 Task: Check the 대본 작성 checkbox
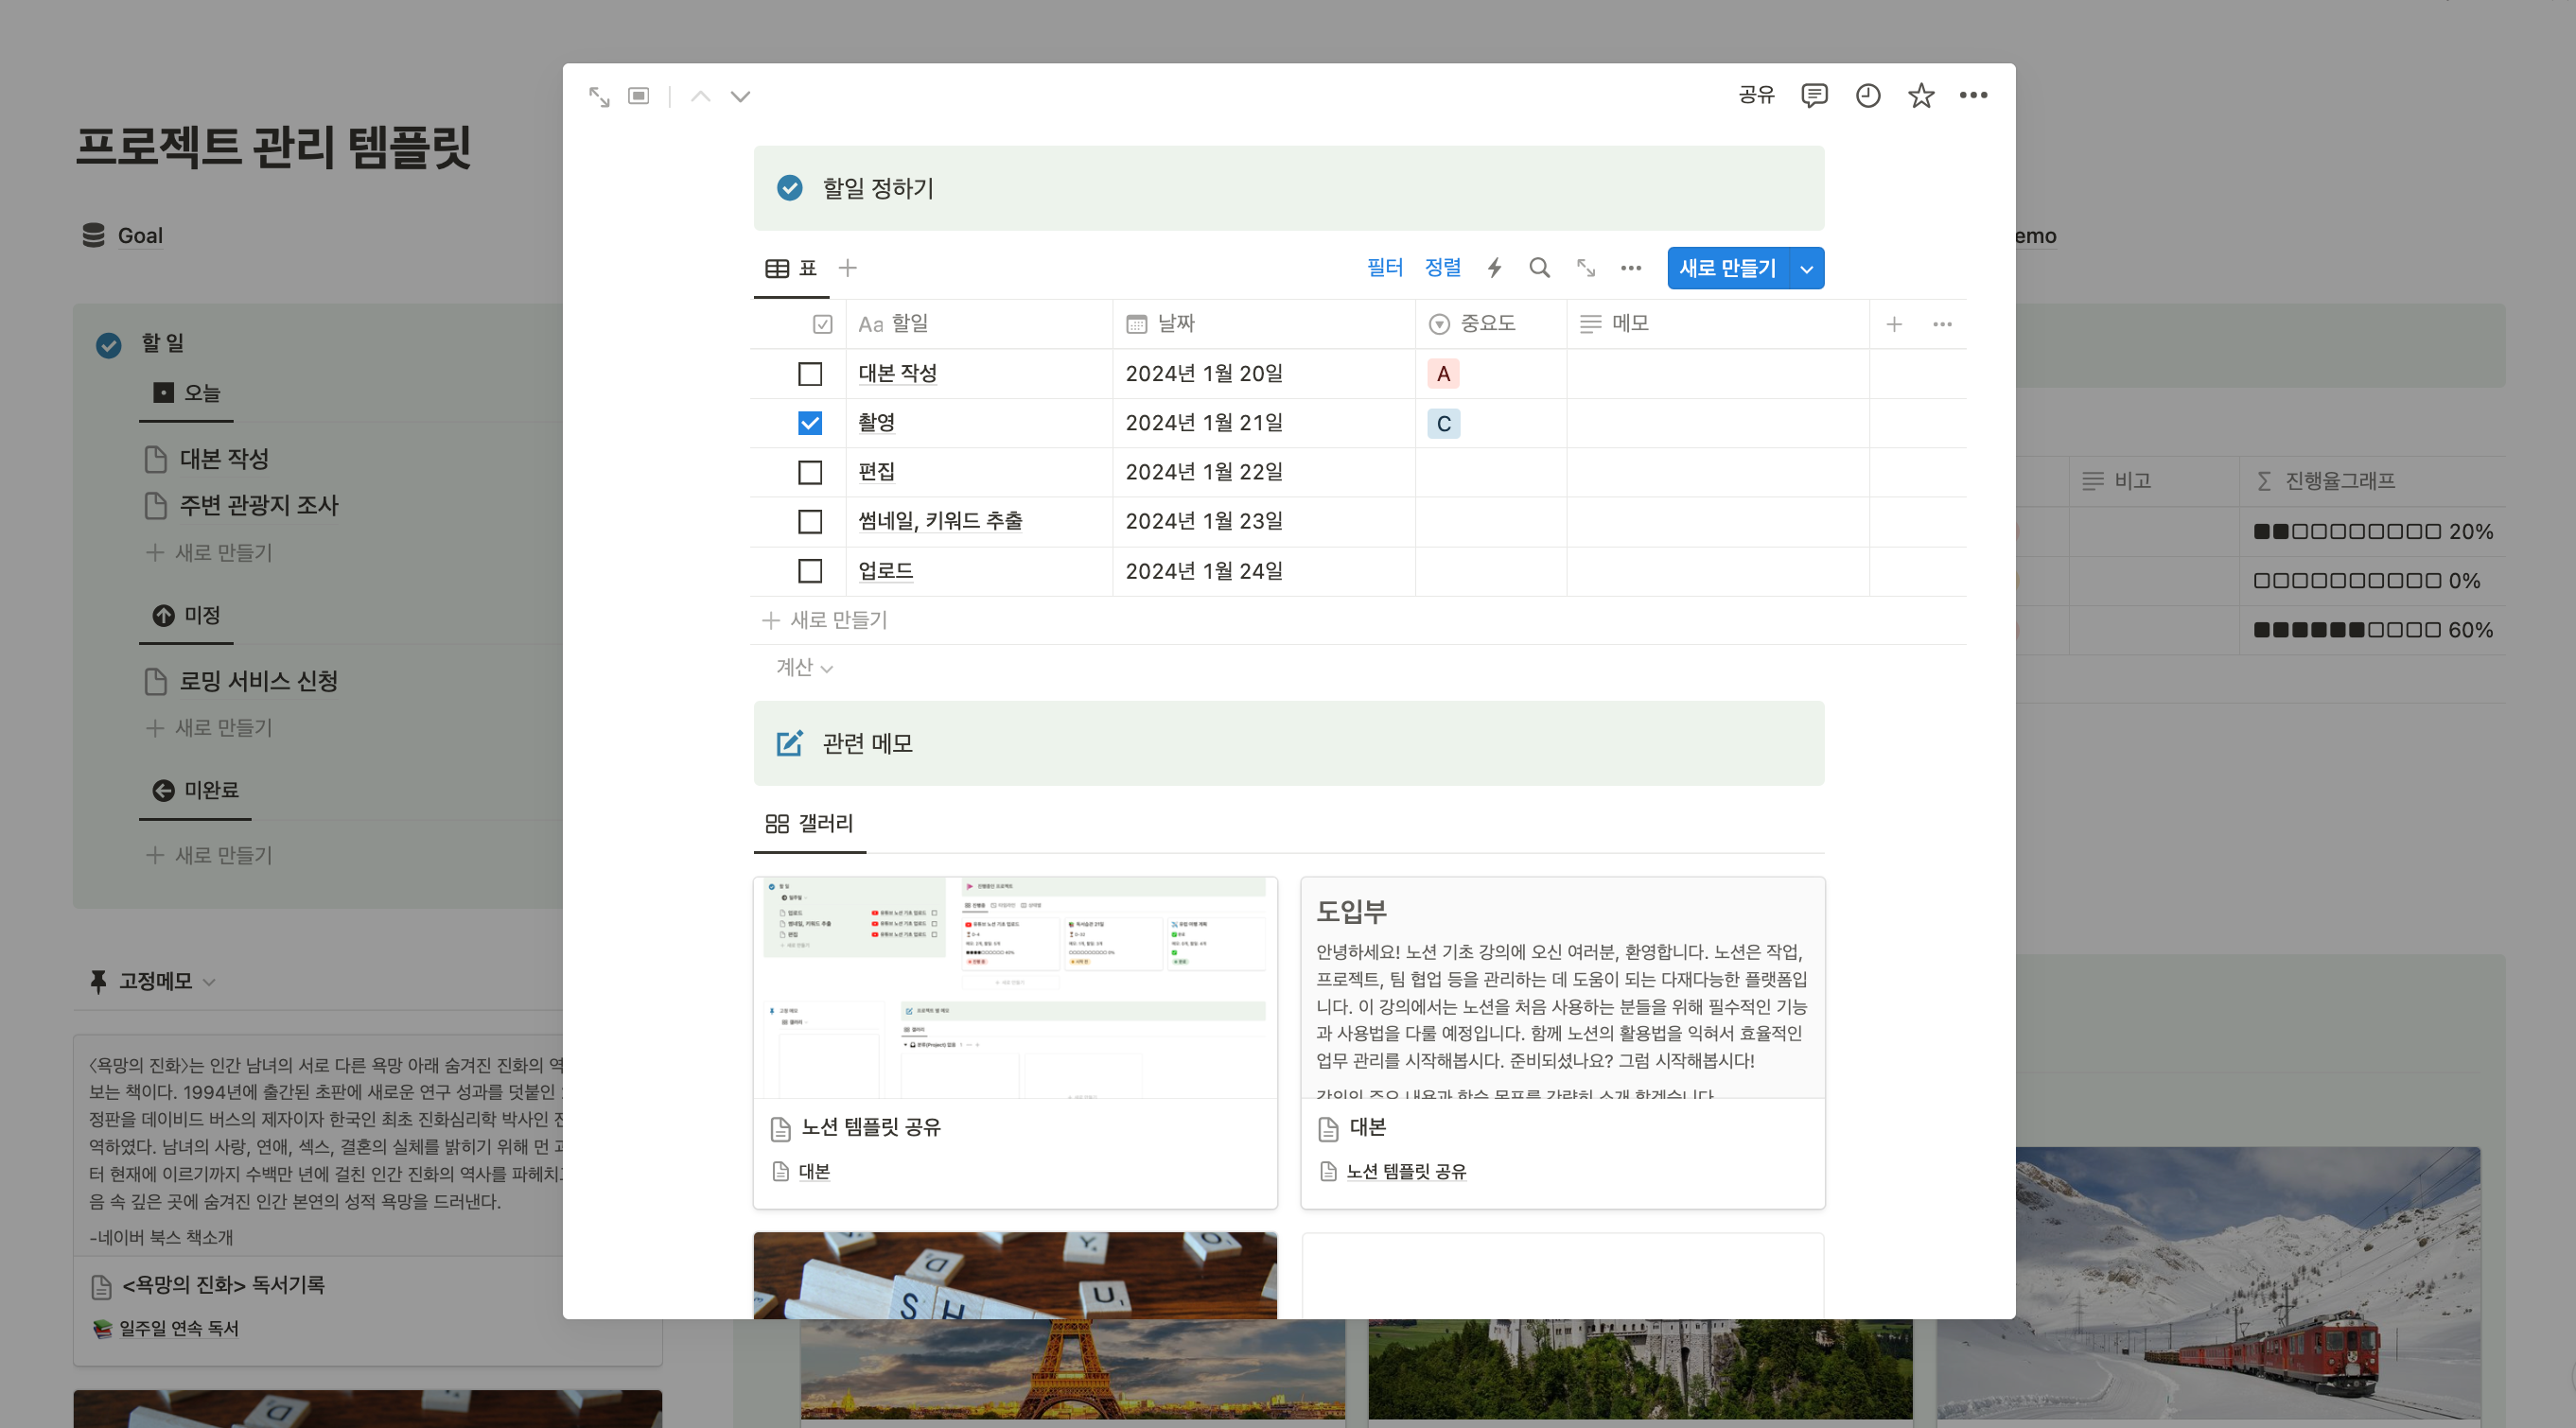coord(809,374)
